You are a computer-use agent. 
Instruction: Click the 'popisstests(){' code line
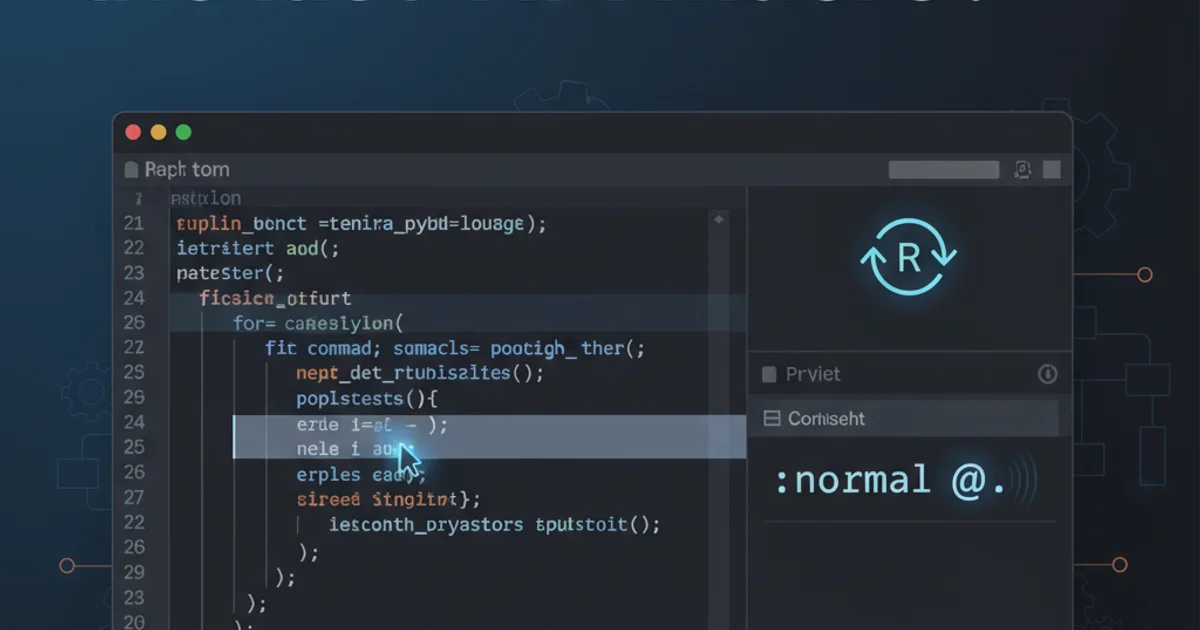point(367,399)
